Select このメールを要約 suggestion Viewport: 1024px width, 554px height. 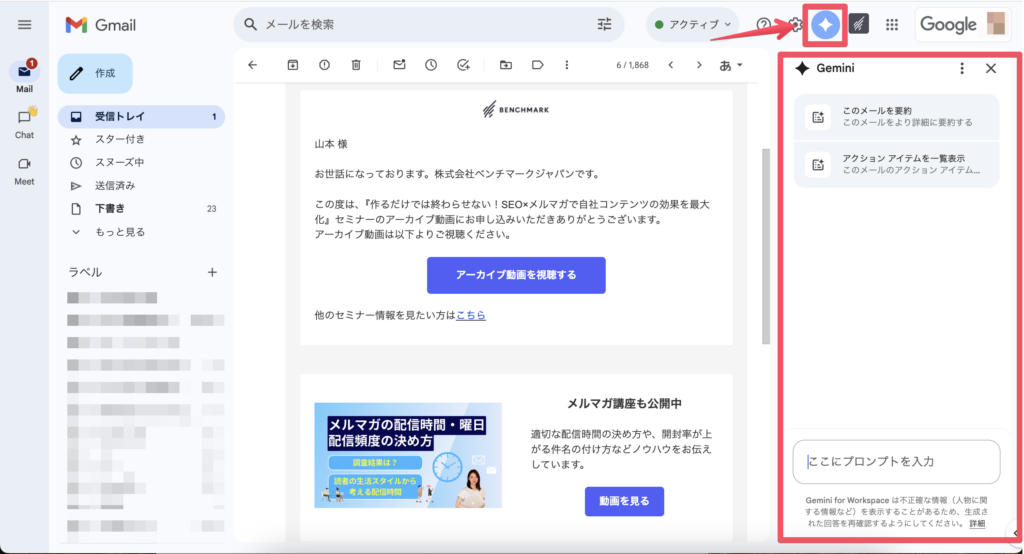click(896, 117)
